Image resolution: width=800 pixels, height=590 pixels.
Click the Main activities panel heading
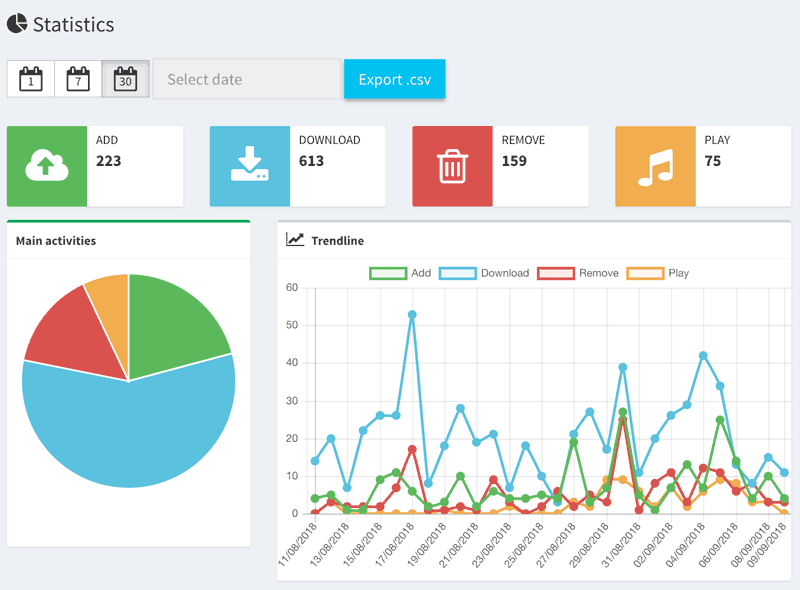(x=56, y=241)
